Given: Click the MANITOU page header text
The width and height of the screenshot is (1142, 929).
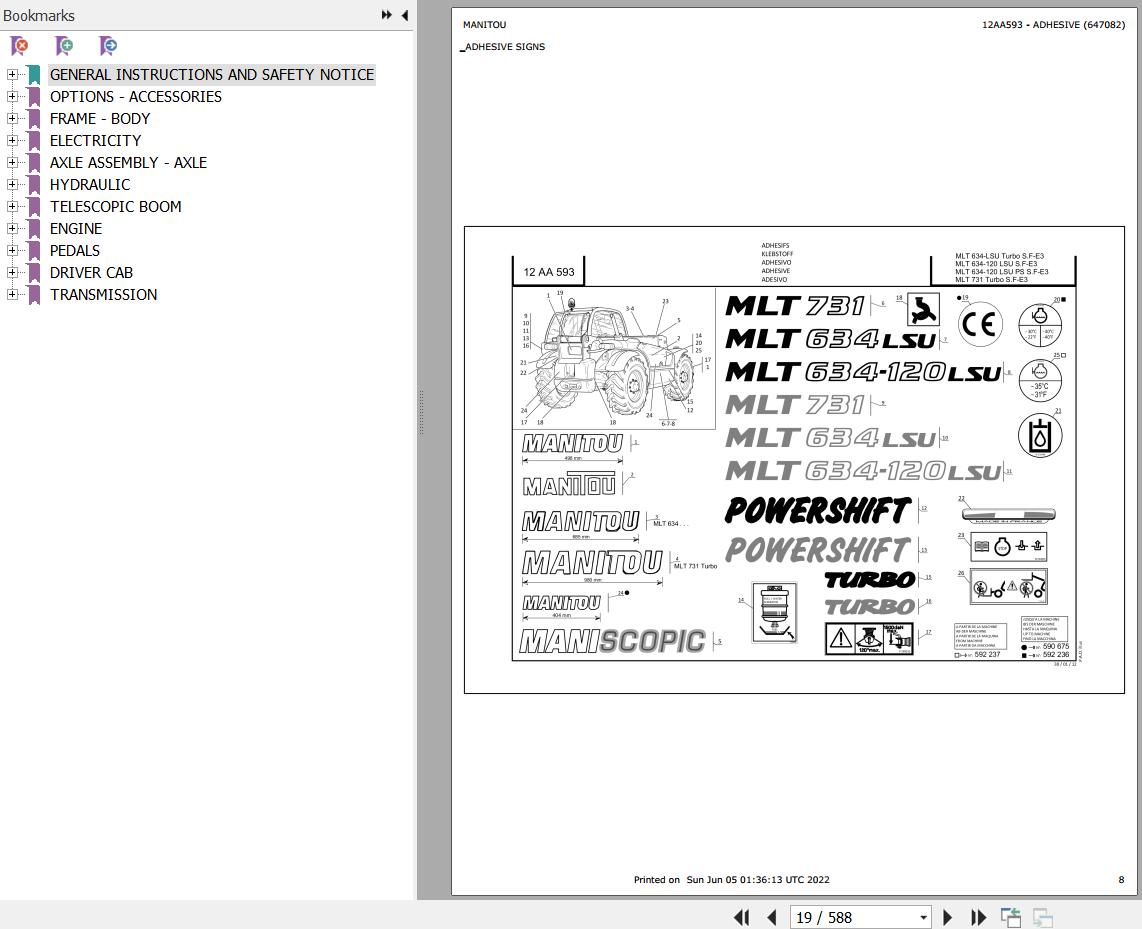Looking at the screenshot, I should pos(484,25).
